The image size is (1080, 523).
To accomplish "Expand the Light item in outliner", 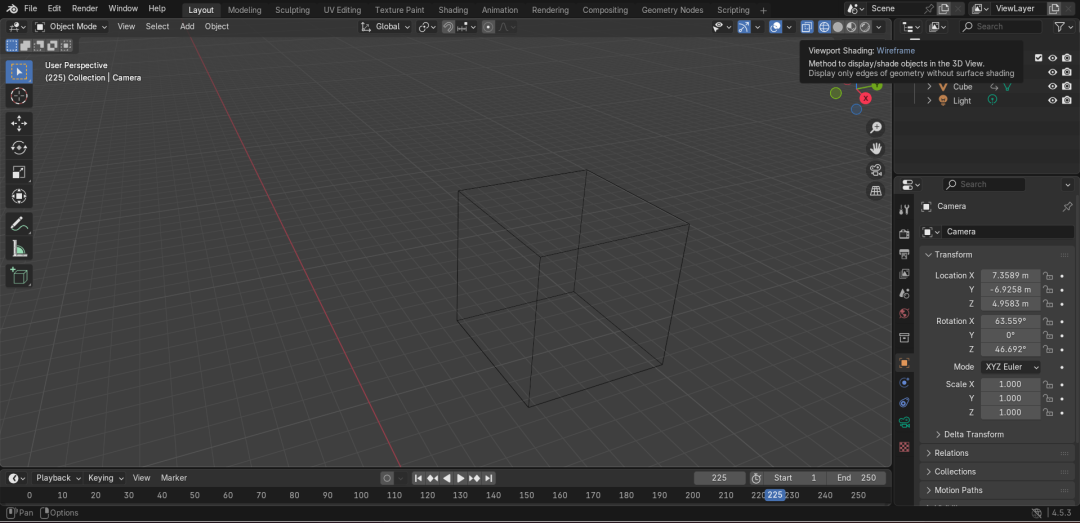I will point(928,101).
